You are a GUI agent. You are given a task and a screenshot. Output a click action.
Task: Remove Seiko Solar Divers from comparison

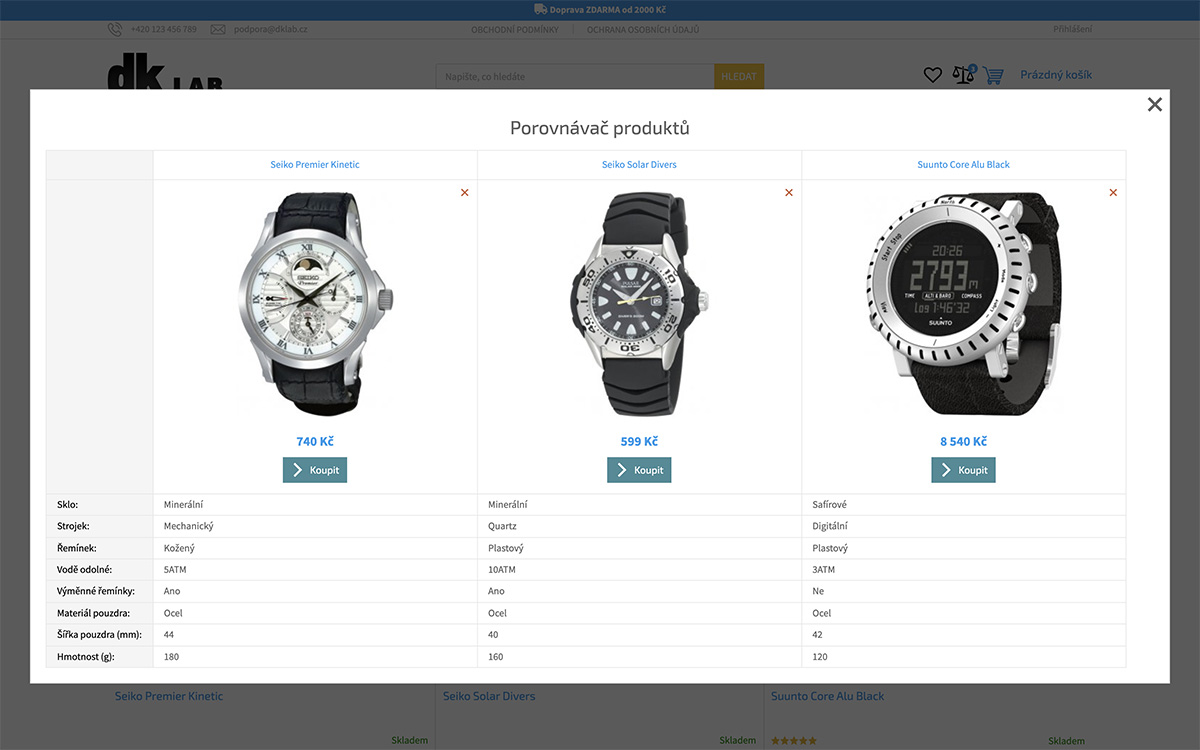pyautogui.click(x=789, y=192)
